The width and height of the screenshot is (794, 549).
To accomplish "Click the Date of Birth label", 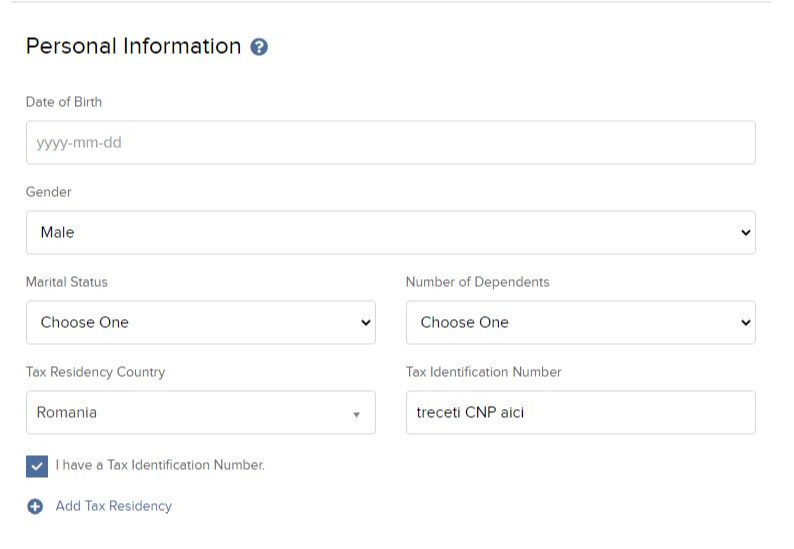I will coord(64,102).
